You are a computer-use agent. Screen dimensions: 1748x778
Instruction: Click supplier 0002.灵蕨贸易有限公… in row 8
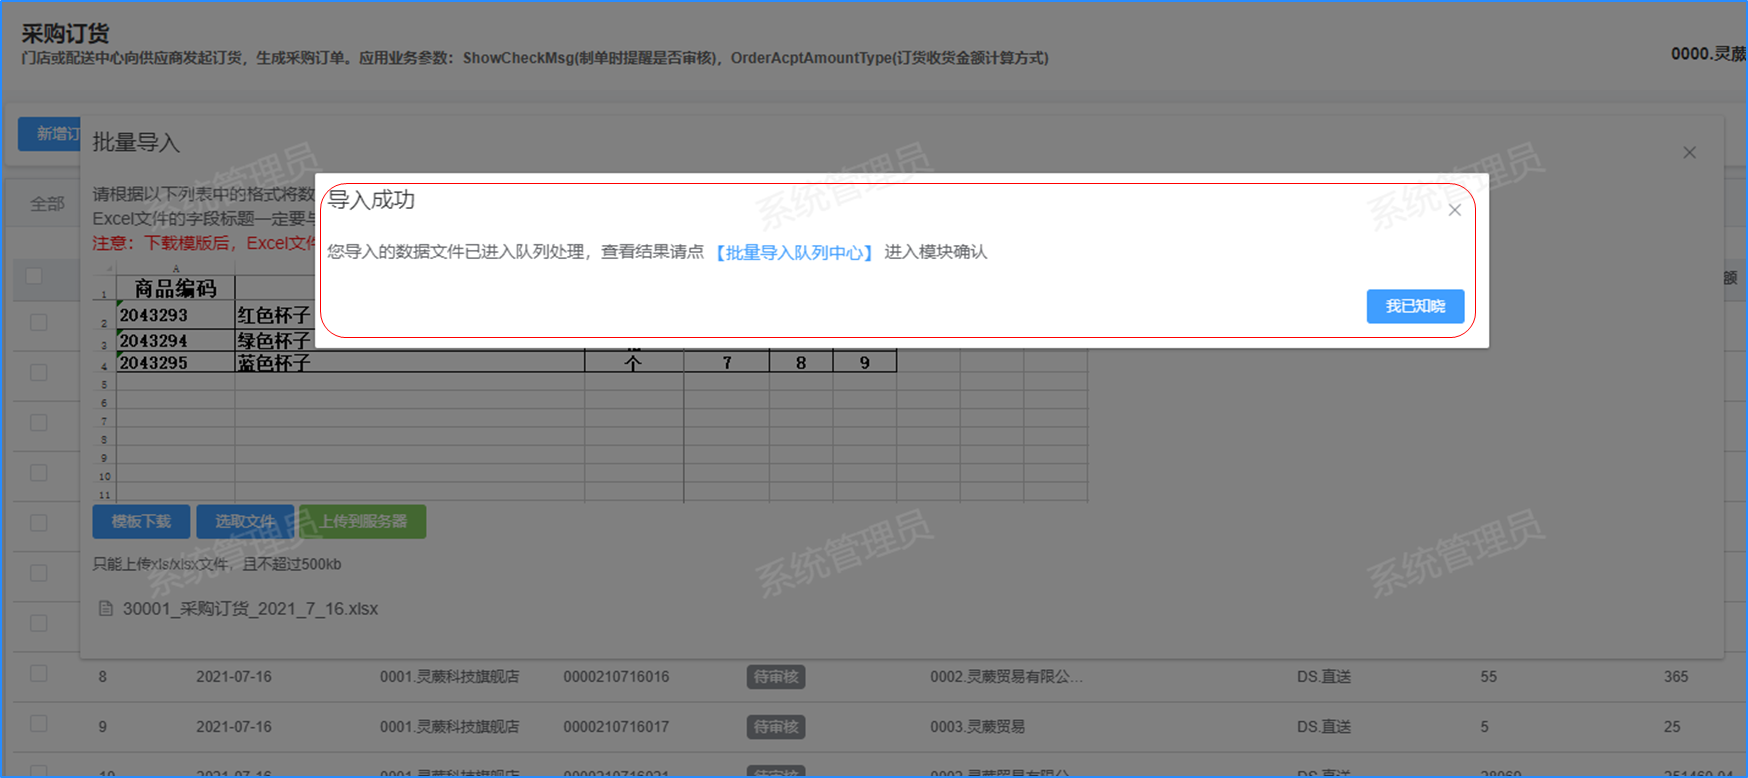[x=1006, y=677]
